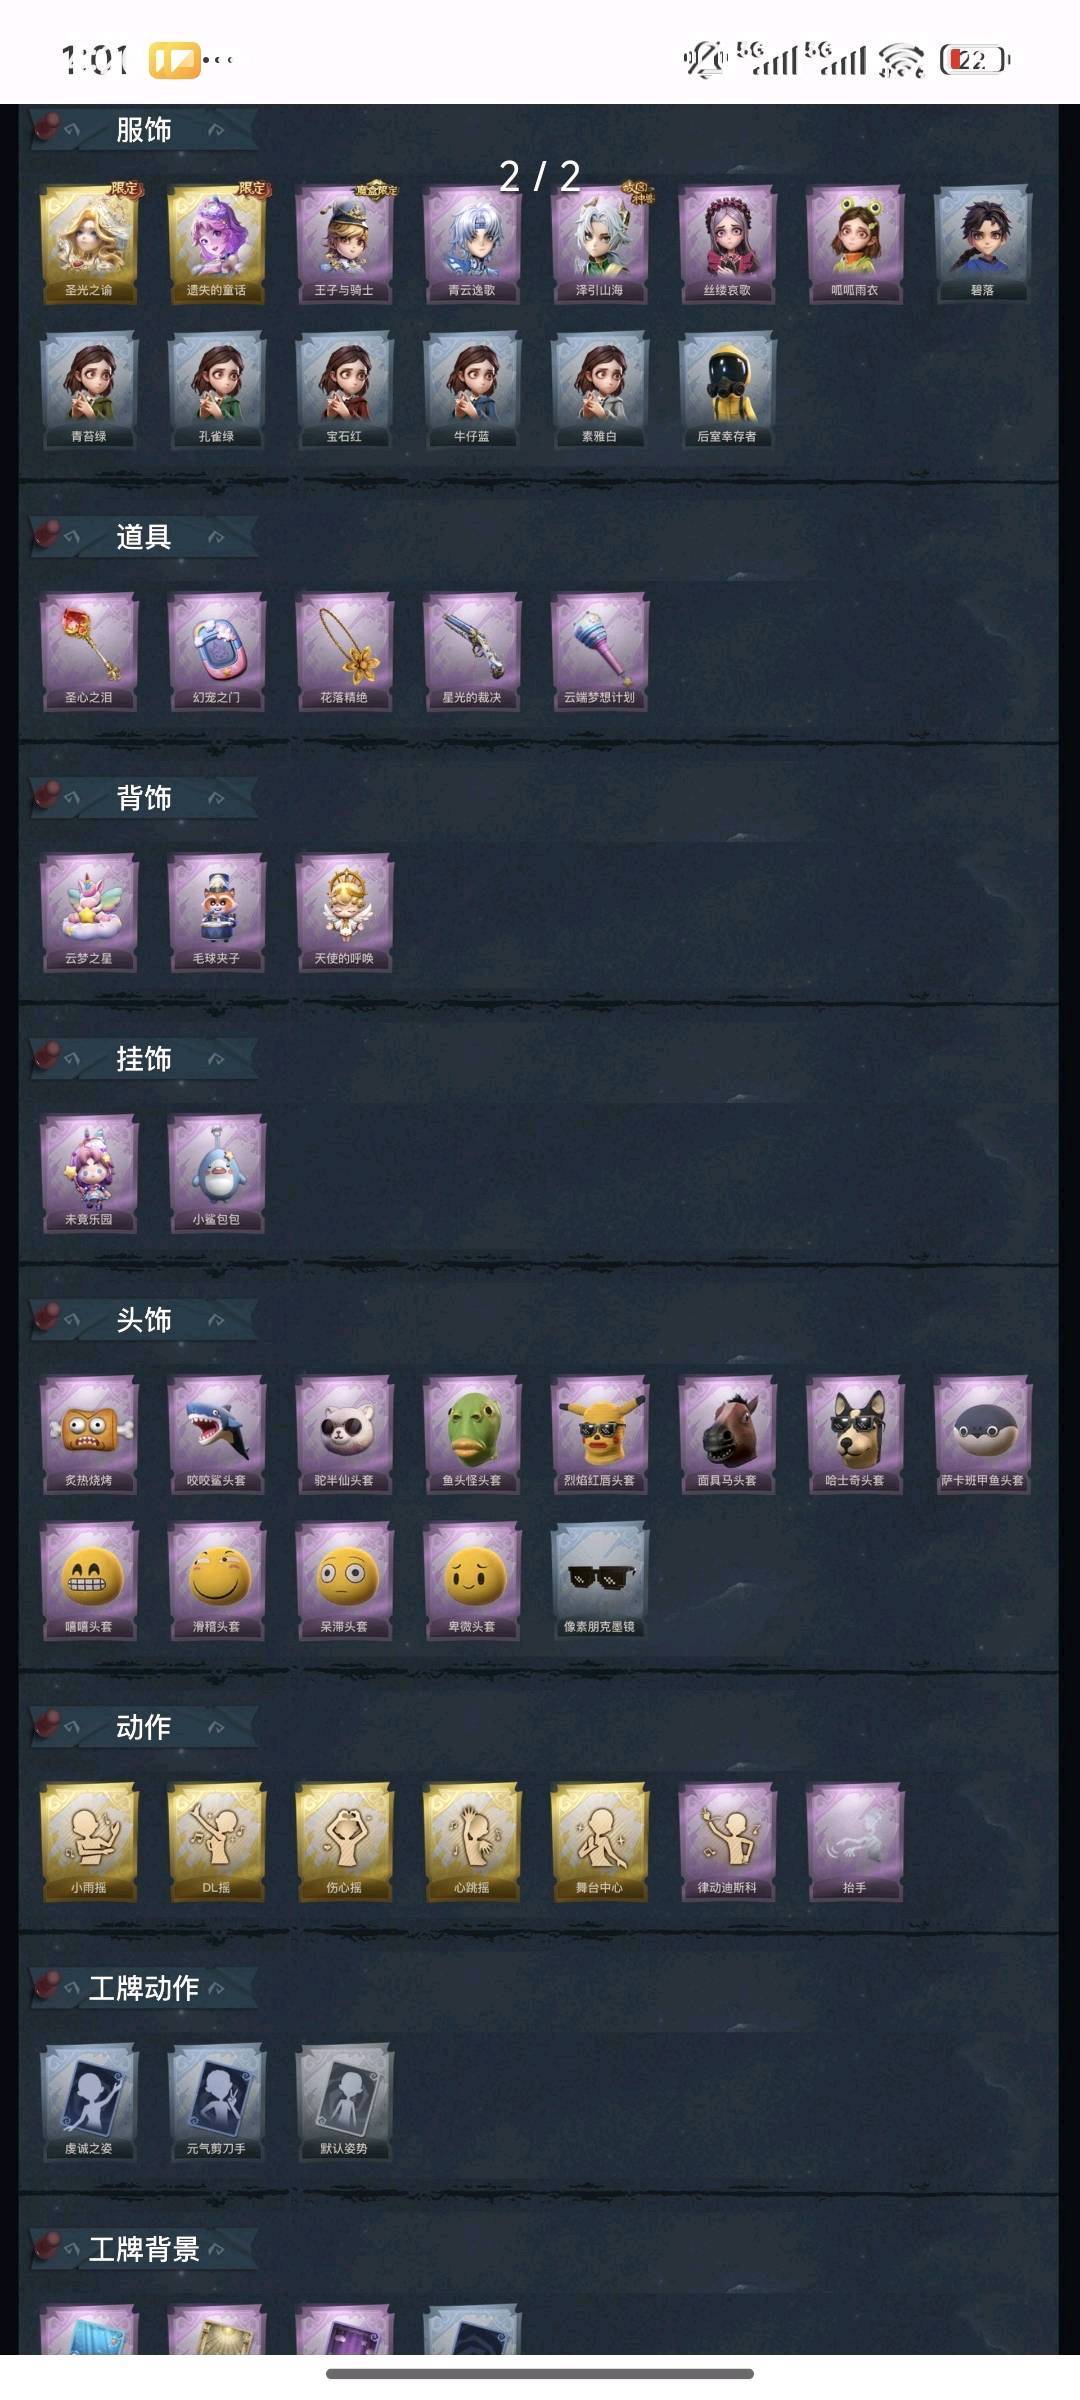Collapse the 道具 section header
This screenshot has height=2400, width=1080.
[143, 537]
